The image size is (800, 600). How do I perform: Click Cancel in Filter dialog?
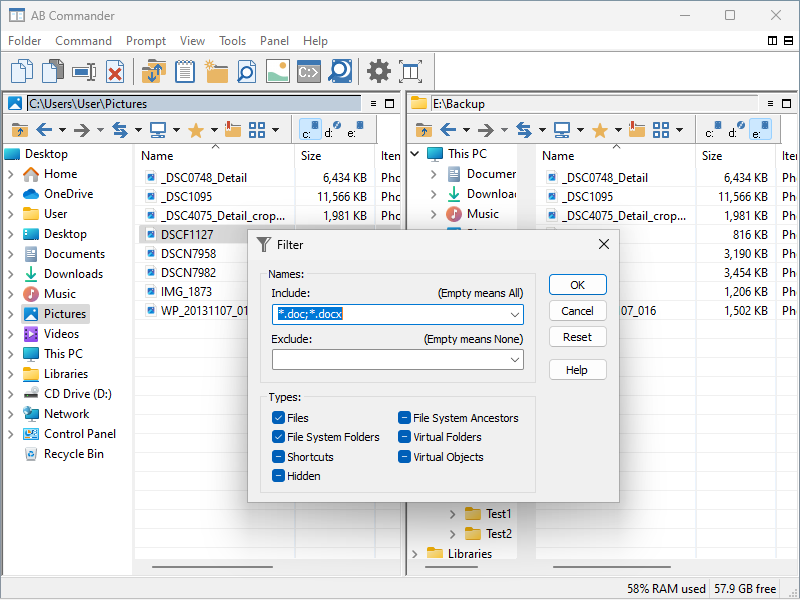(578, 311)
